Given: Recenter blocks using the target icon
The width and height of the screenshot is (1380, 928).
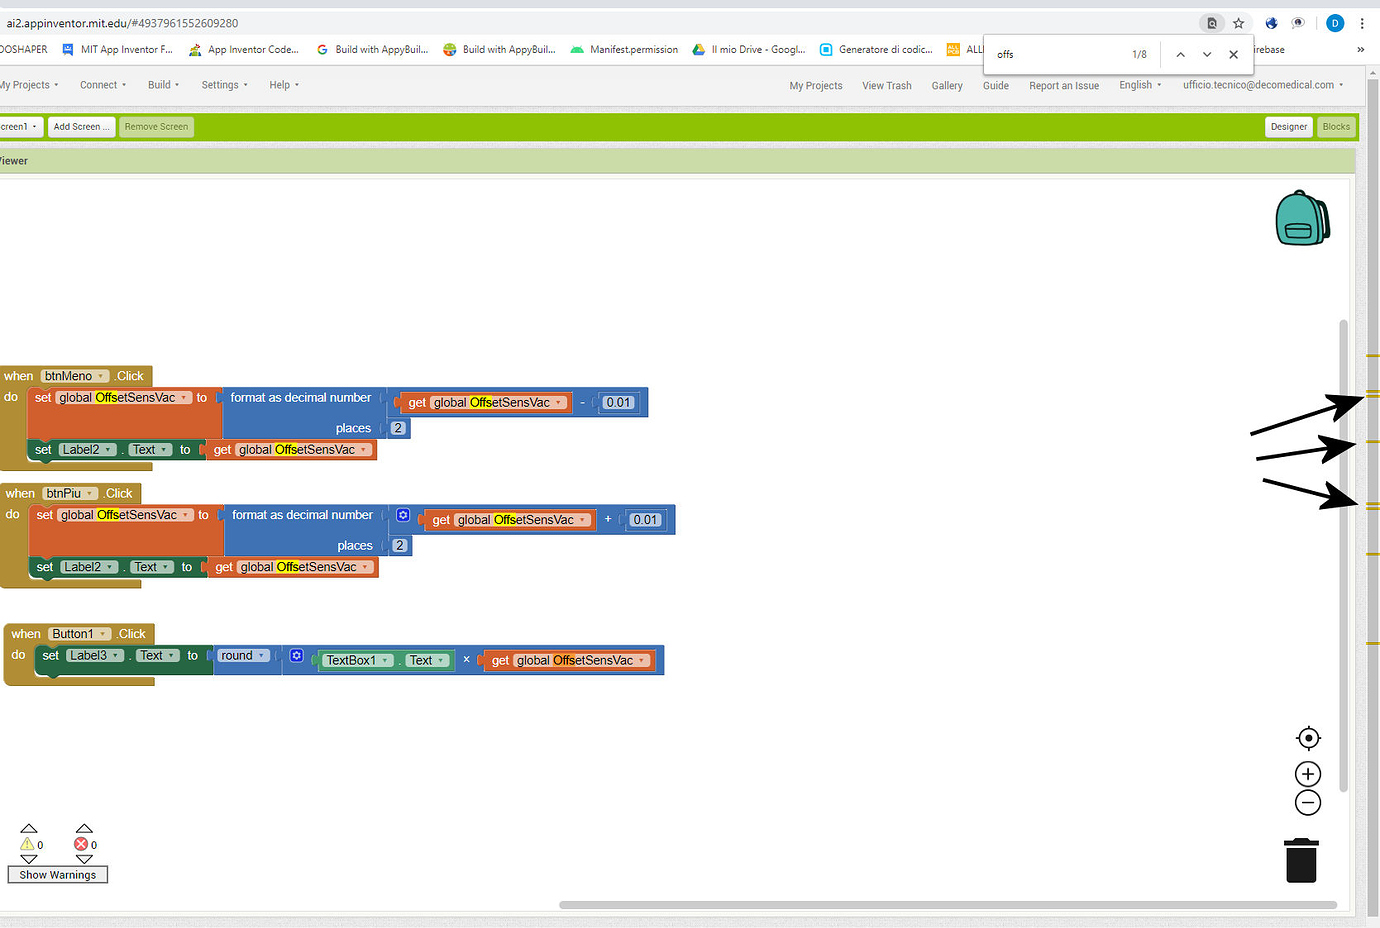Looking at the screenshot, I should [1308, 738].
